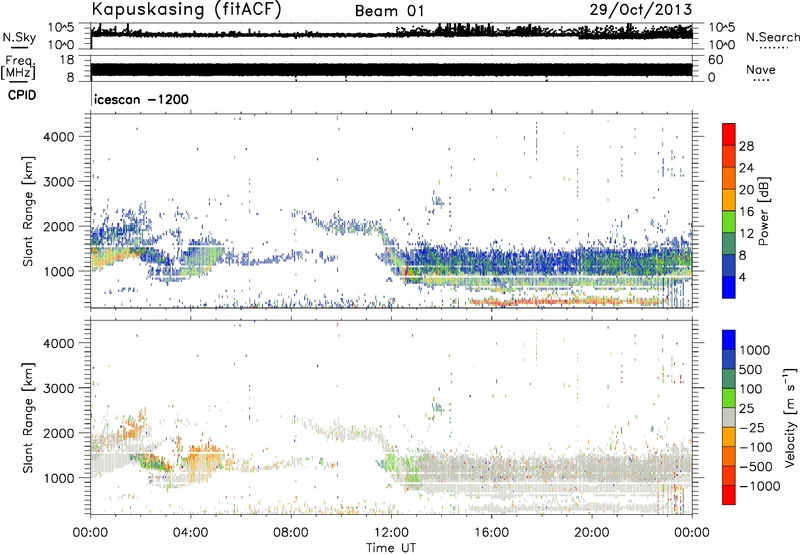
Task: Pick the bottom red velocity color bar segment
Action: [729, 495]
